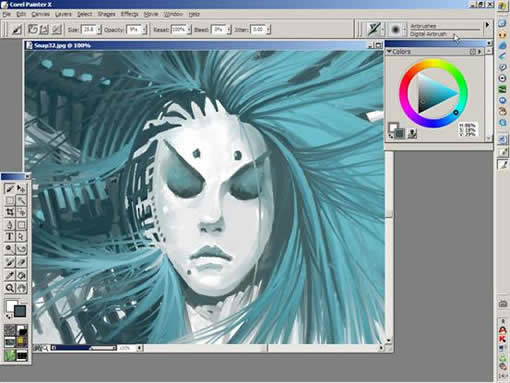Screen dimensions: 510x383
Task: Choose the Dropper eyedropper tool
Action: [x=9, y=275]
